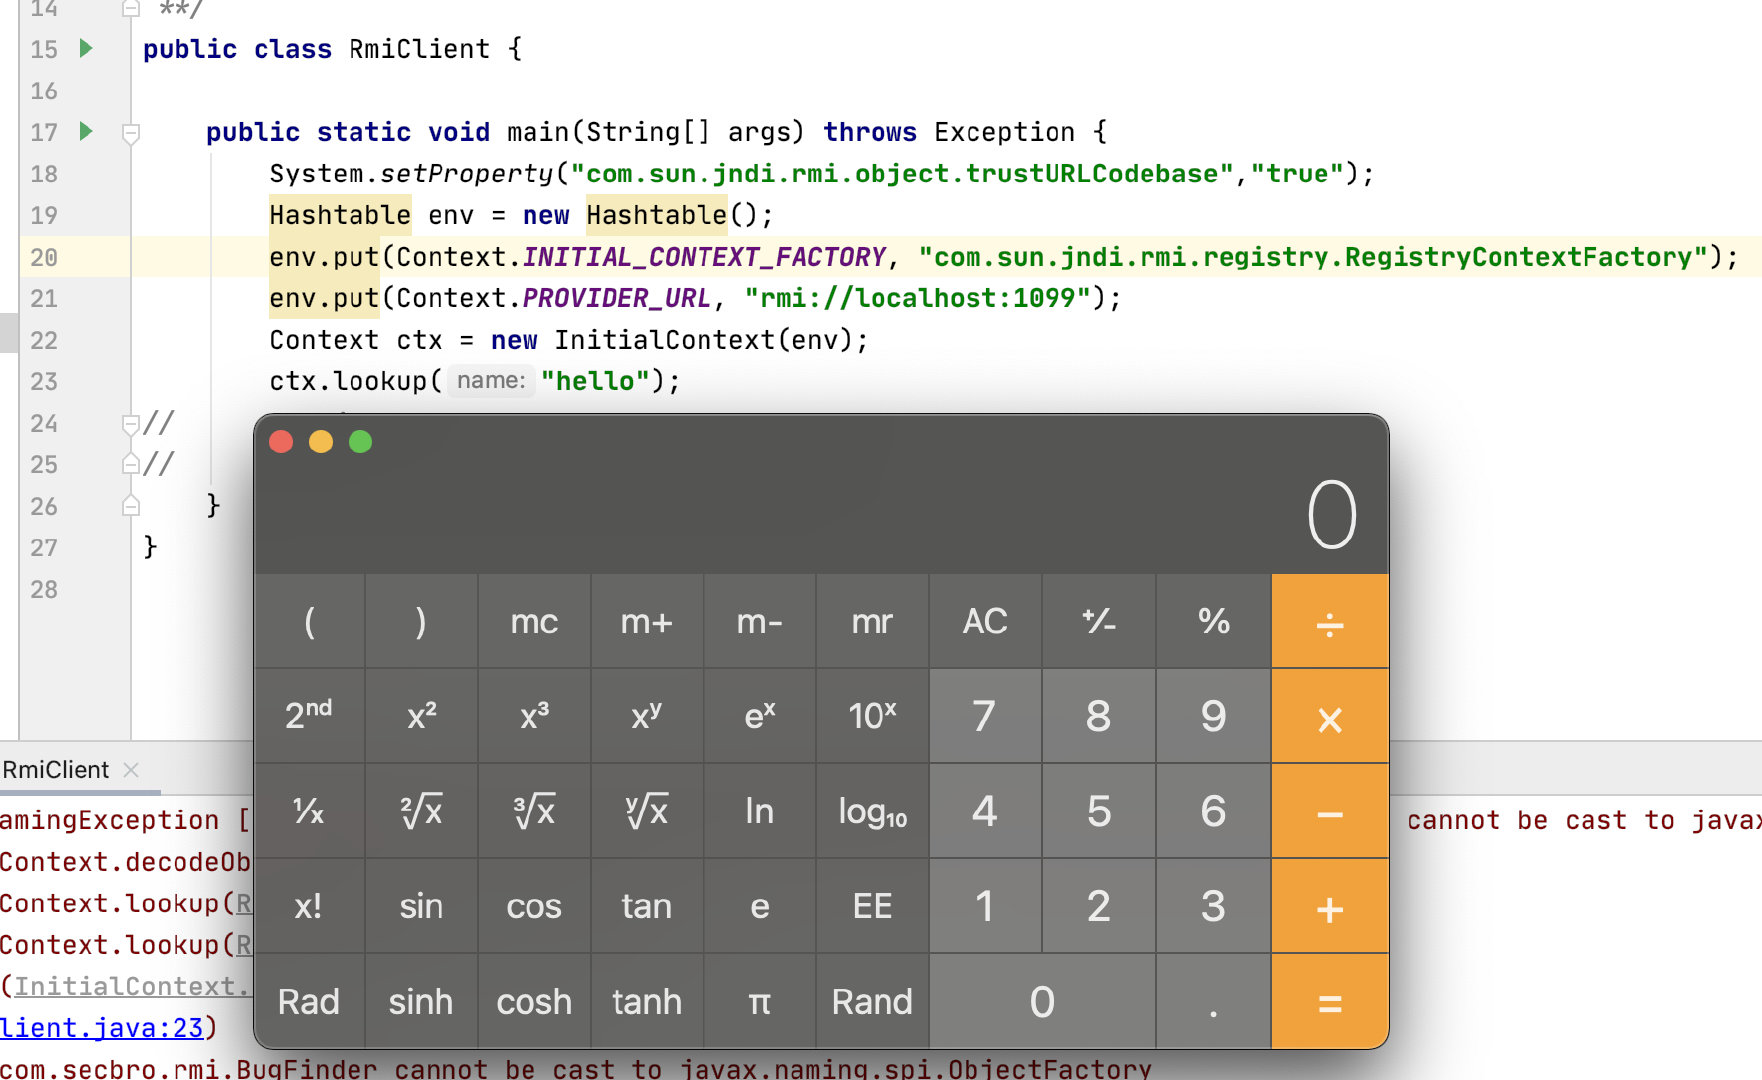This screenshot has height=1080, width=1762.
Task: Click the multiply operator key
Action: (x=1330, y=716)
